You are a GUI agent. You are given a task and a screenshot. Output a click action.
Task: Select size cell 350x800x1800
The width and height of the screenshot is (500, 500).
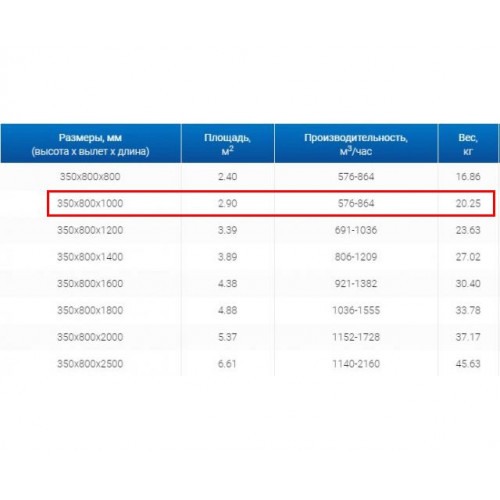pos(90,310)
